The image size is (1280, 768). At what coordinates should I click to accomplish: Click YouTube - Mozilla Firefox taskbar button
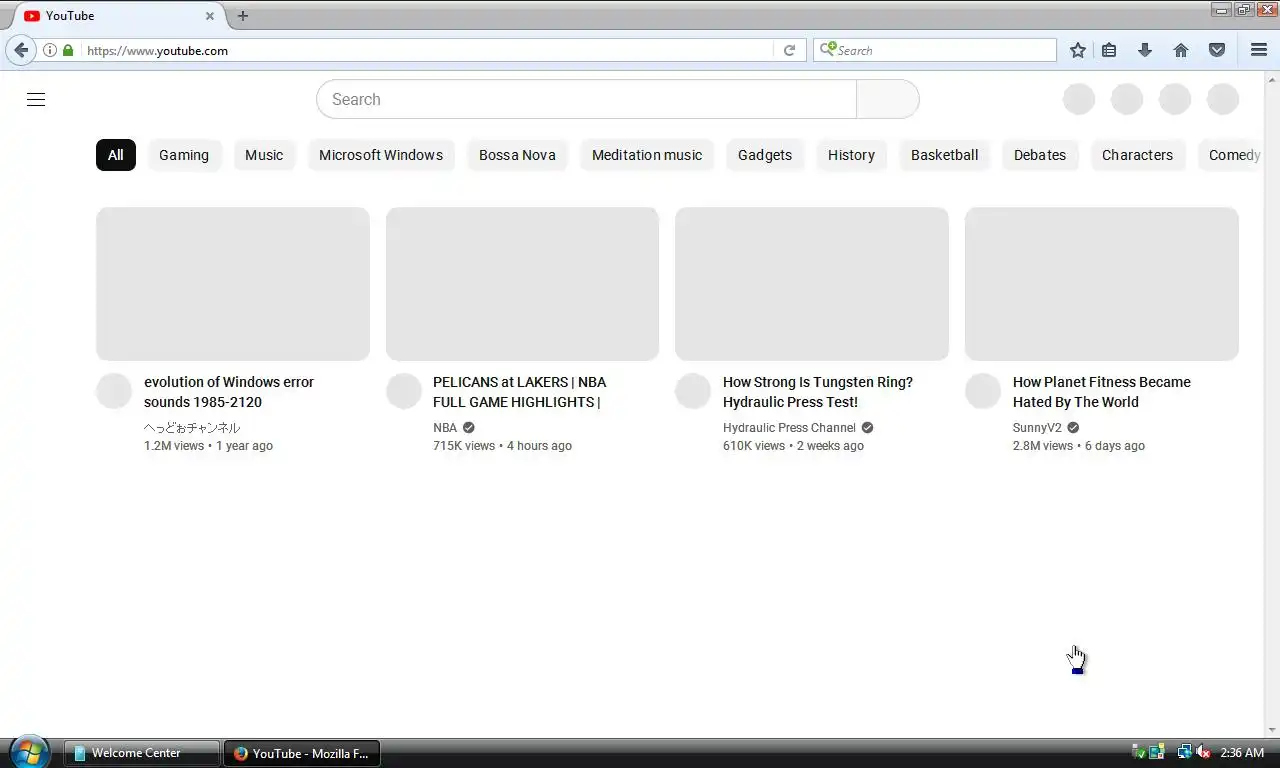[x=302, y=753]
